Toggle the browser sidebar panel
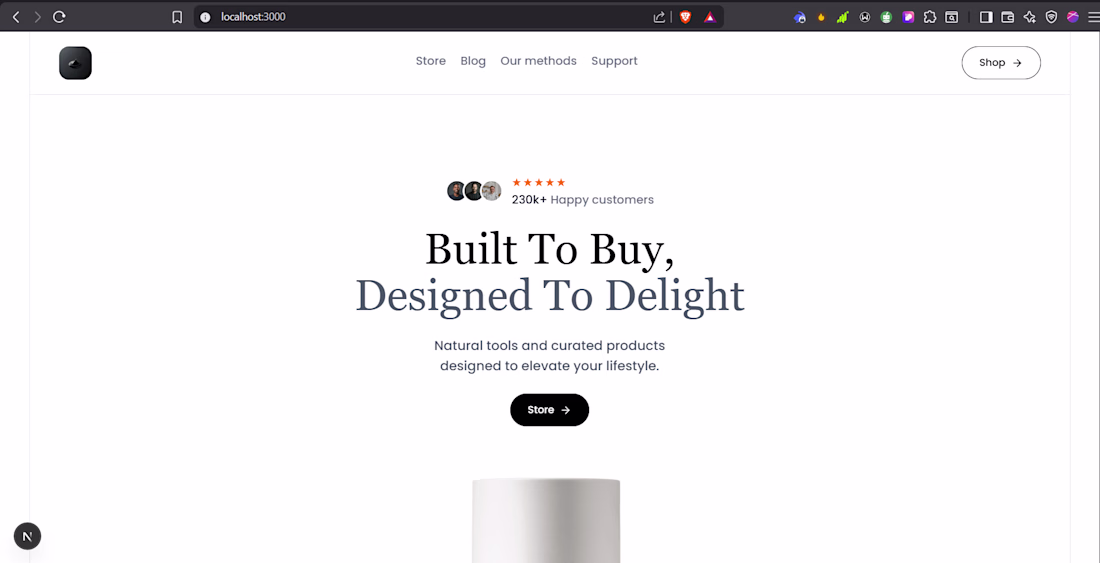Screen dimensions: 1100x563 [x=986, y=17]
